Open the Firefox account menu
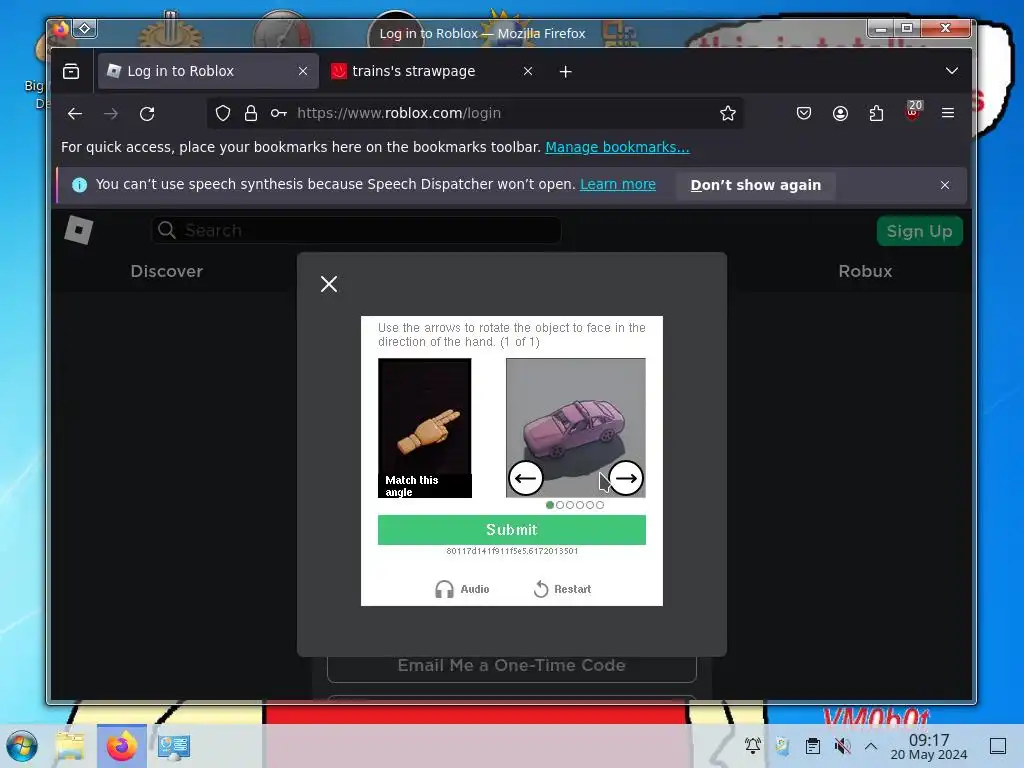The height and width of the screenshot is (768, 1024). coord(840,114)
